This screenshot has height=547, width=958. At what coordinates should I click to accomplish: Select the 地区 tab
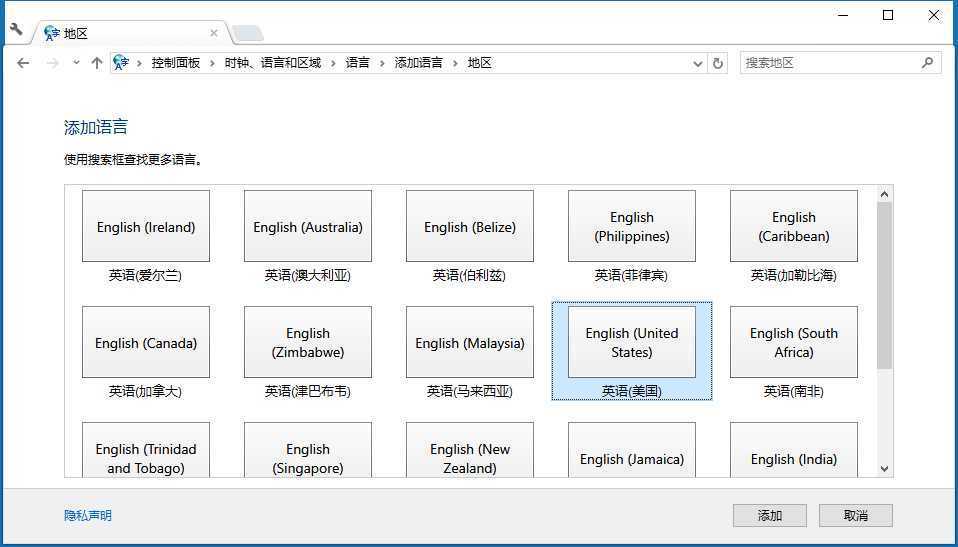[x=130, y=33]
